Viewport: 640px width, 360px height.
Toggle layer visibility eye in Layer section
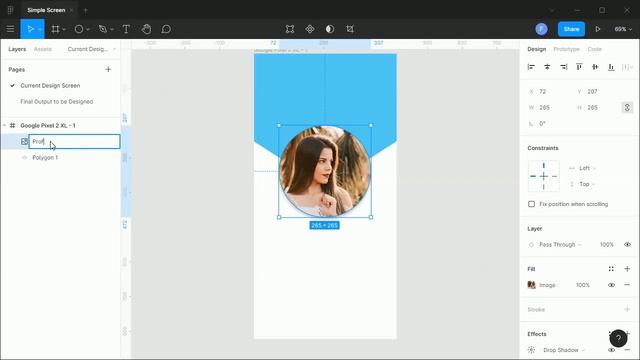coord(627,244)
